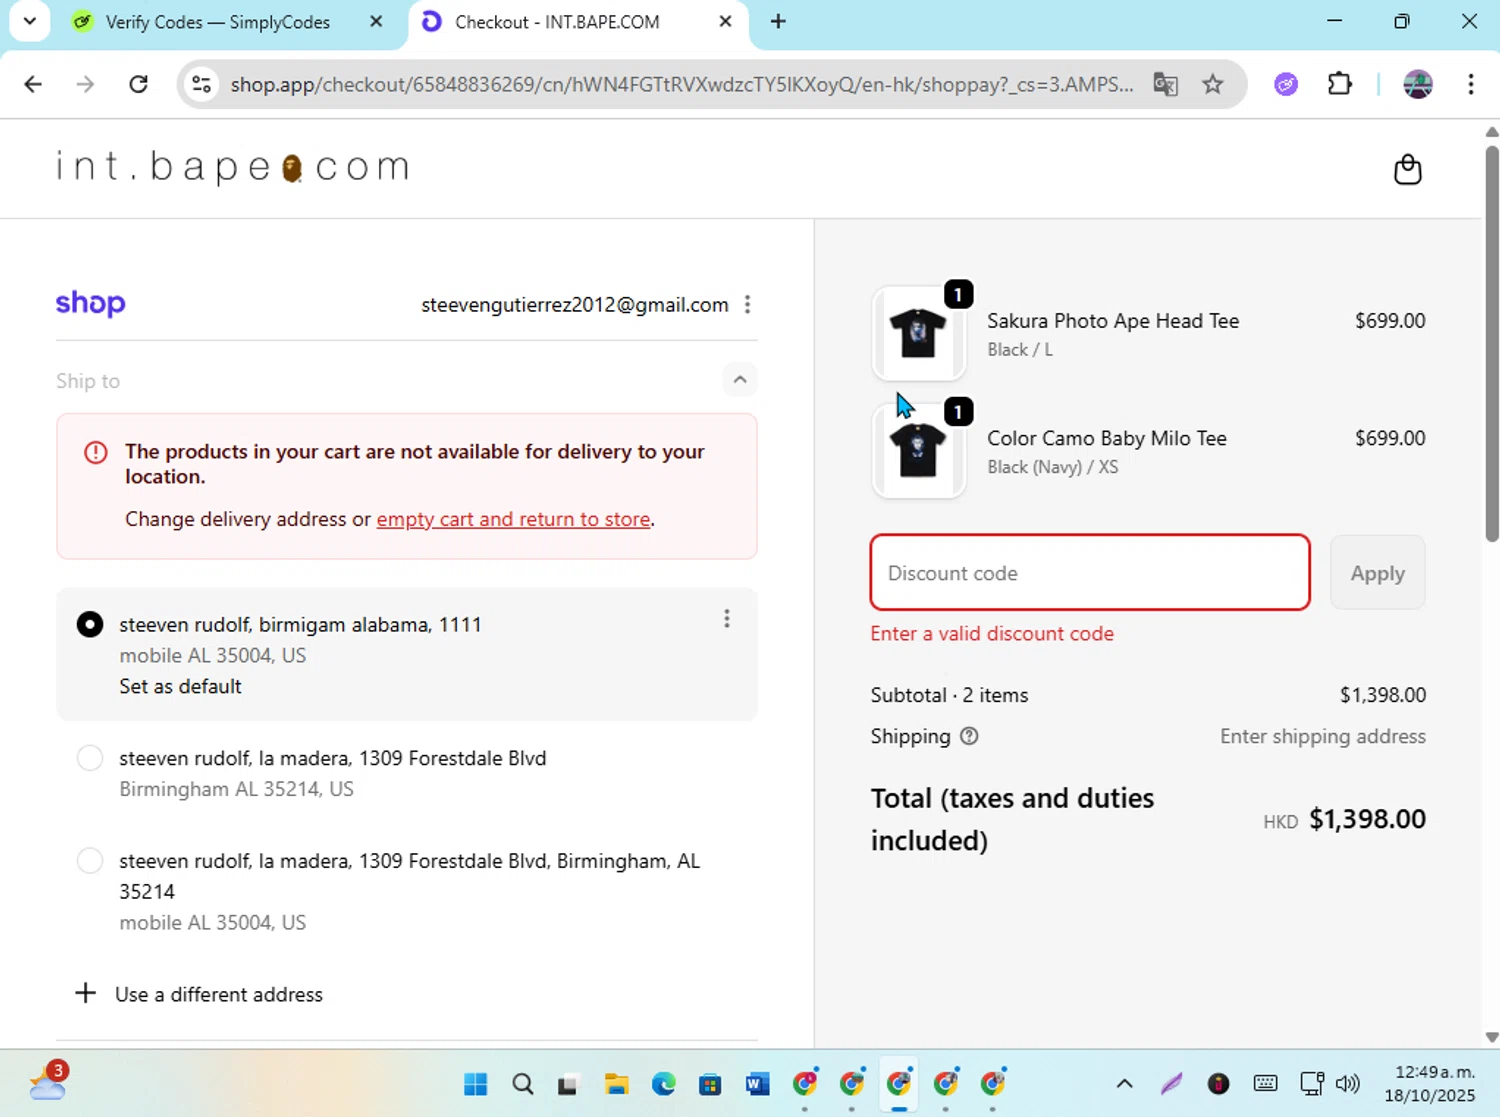Screen dimensions: 1500x1117
Task: Show hidden system tray icons
Action: [1124, 1084]
